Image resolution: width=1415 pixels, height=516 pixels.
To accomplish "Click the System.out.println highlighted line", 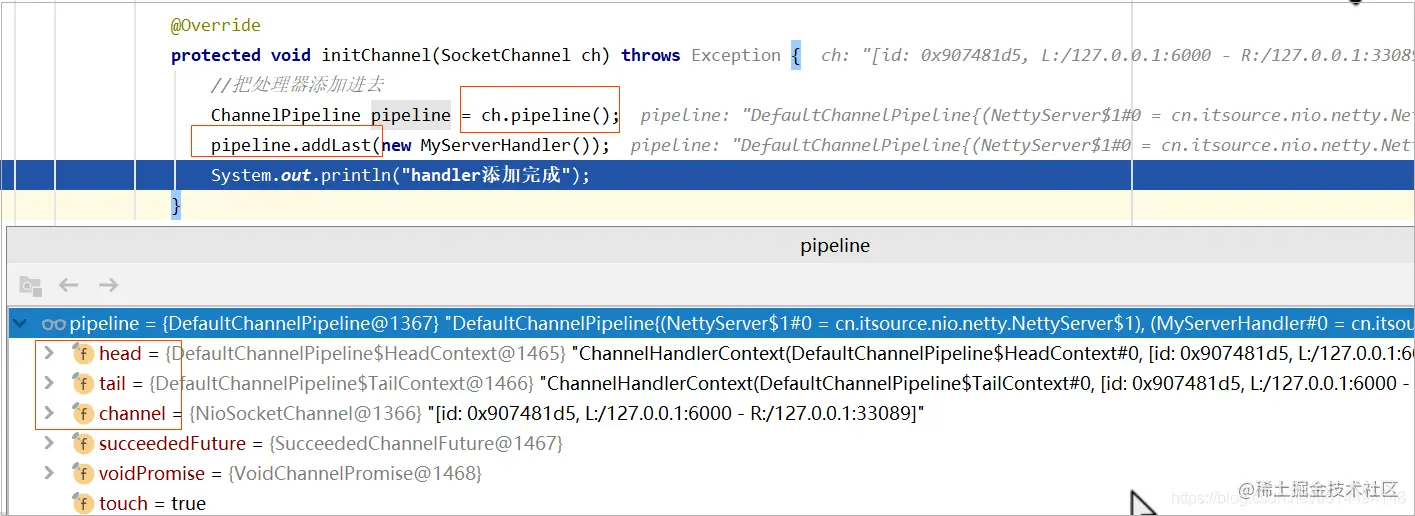I will (x=707, y=175).
